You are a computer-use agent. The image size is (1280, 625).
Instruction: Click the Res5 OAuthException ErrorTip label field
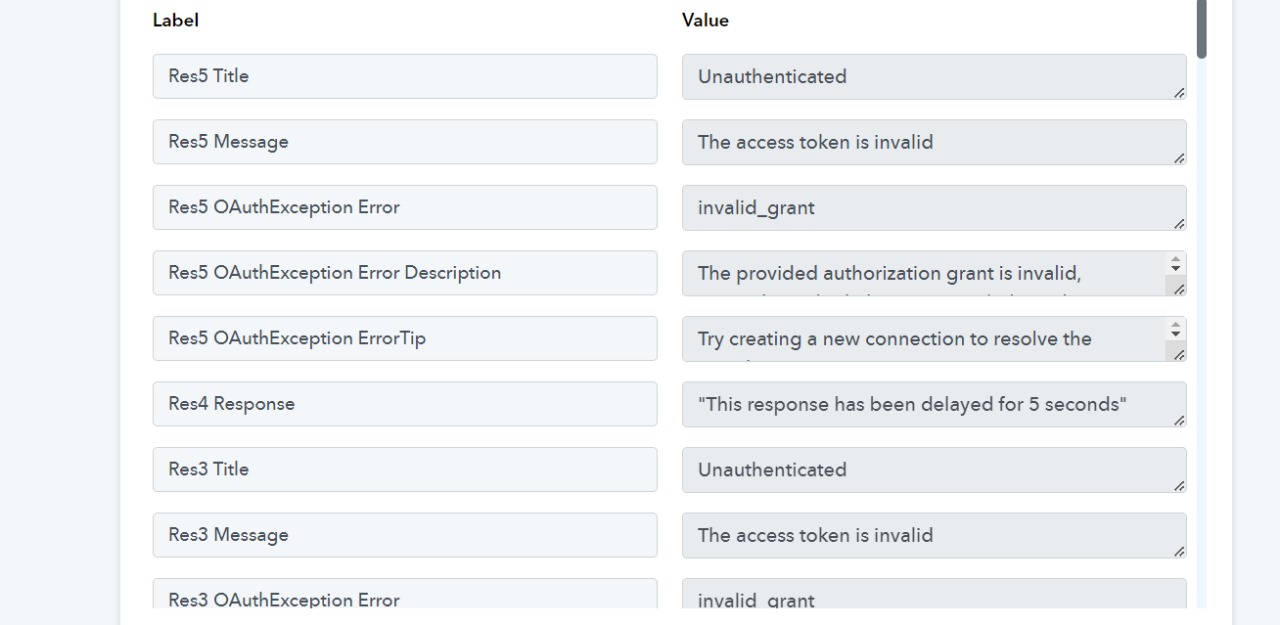pyautogui.click(x=405, y=338)
